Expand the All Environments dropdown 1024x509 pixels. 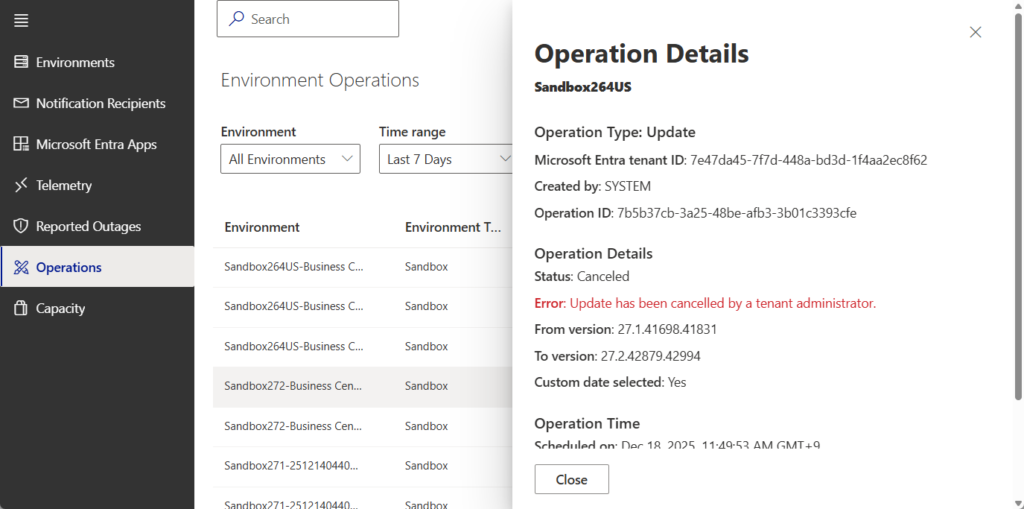click(x=290, y=159)
